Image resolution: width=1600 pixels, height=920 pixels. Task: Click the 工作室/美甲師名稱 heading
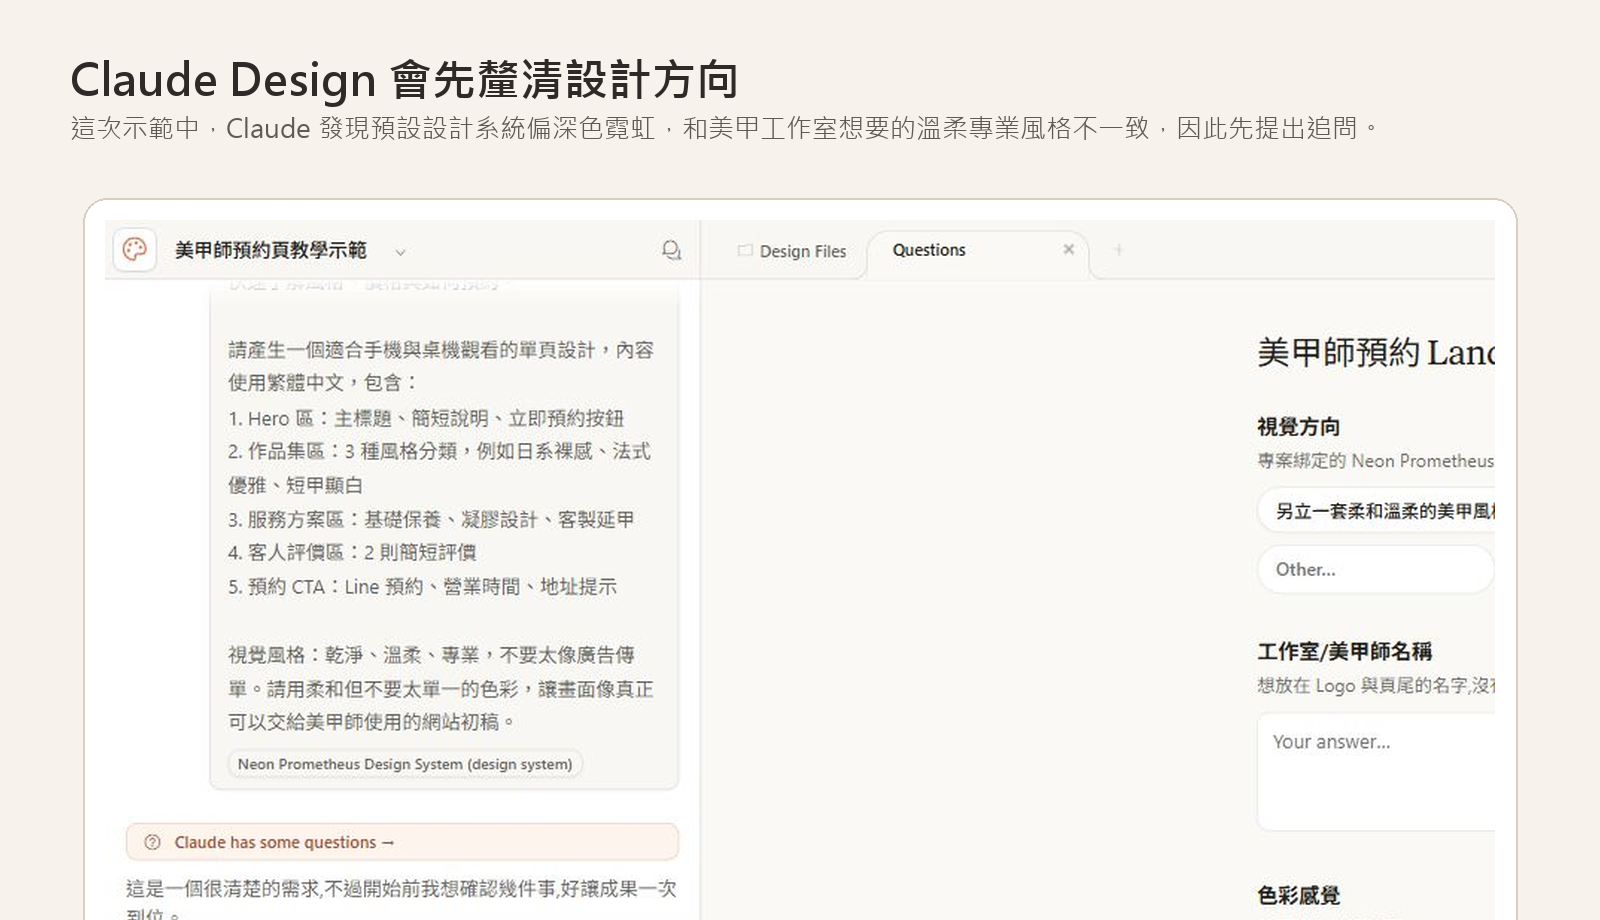[1344, 652]
